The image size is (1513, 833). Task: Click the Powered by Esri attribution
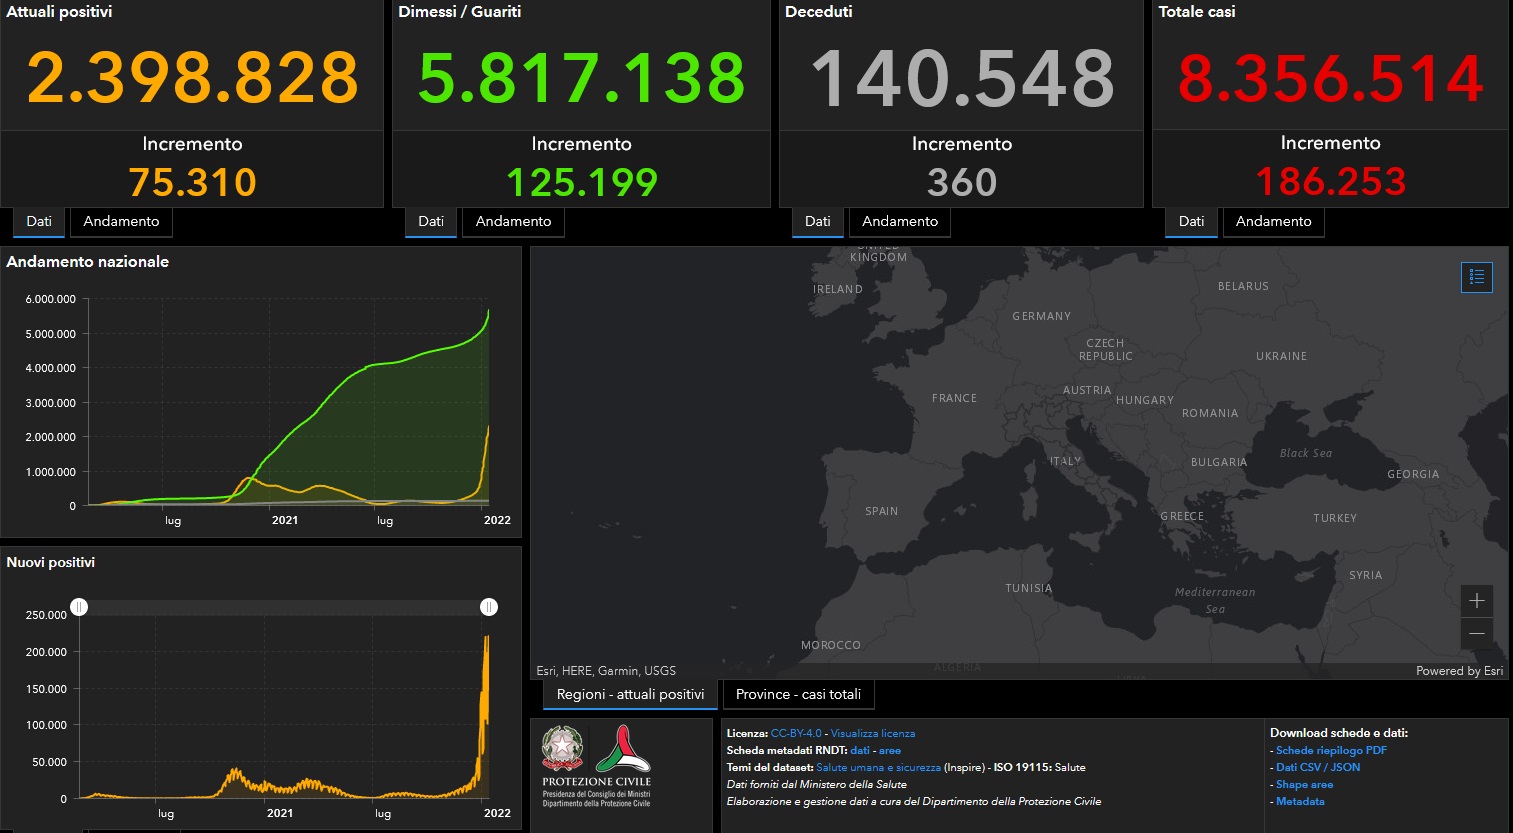point(1458,671)
